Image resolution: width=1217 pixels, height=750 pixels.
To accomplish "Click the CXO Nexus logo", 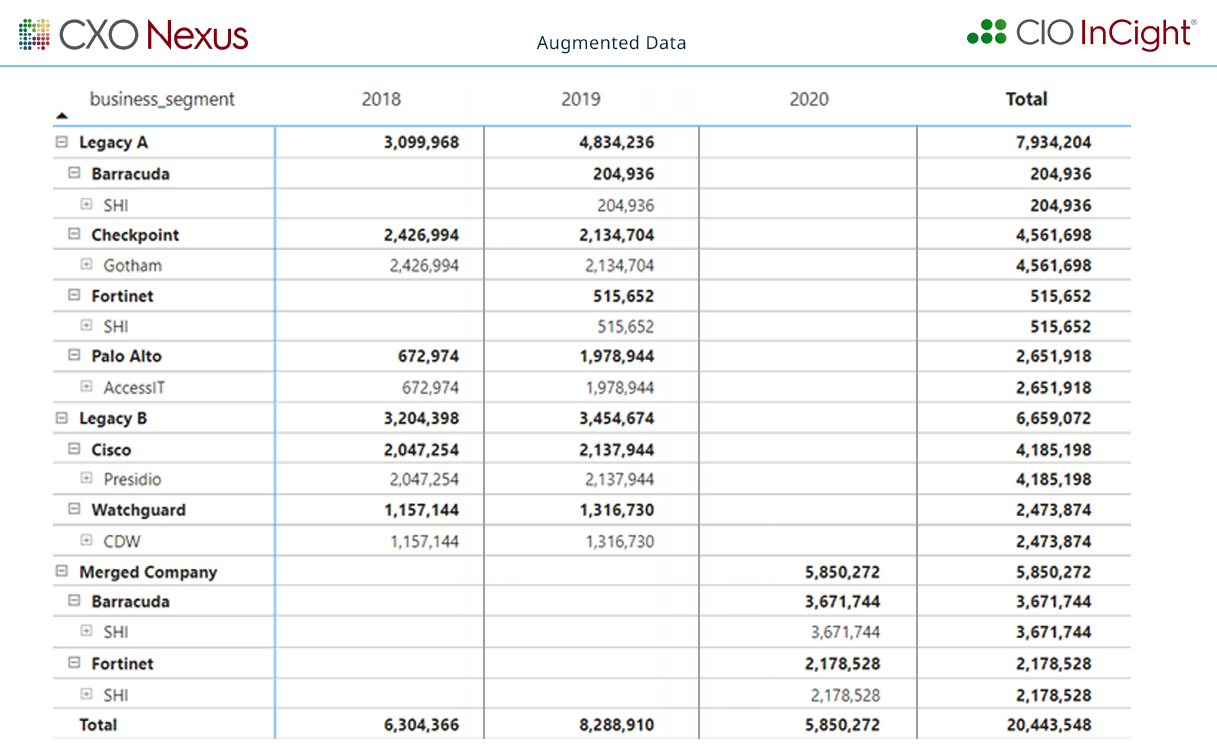I will point(134,35).
